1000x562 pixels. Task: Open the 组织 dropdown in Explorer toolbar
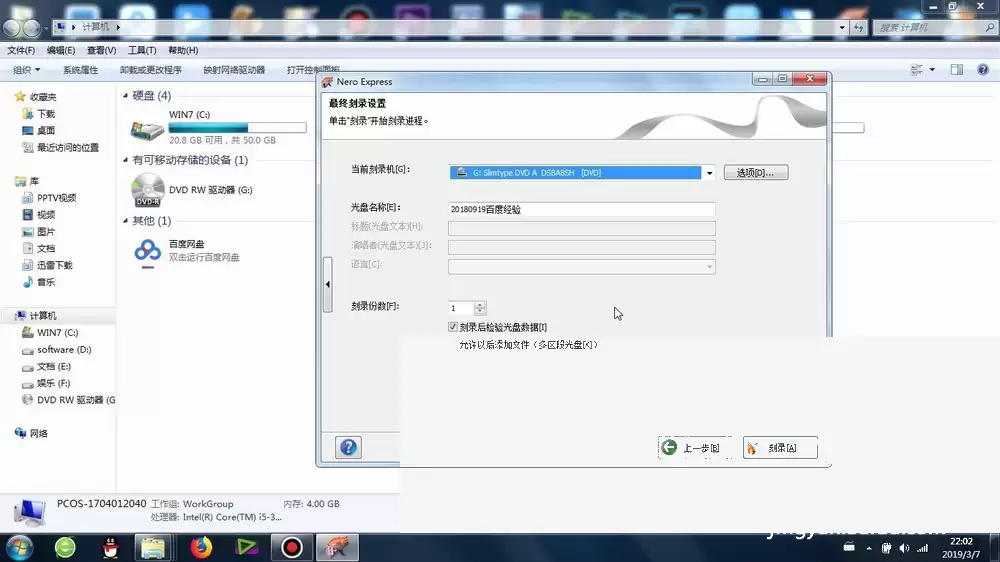click(x=27, y=70)
